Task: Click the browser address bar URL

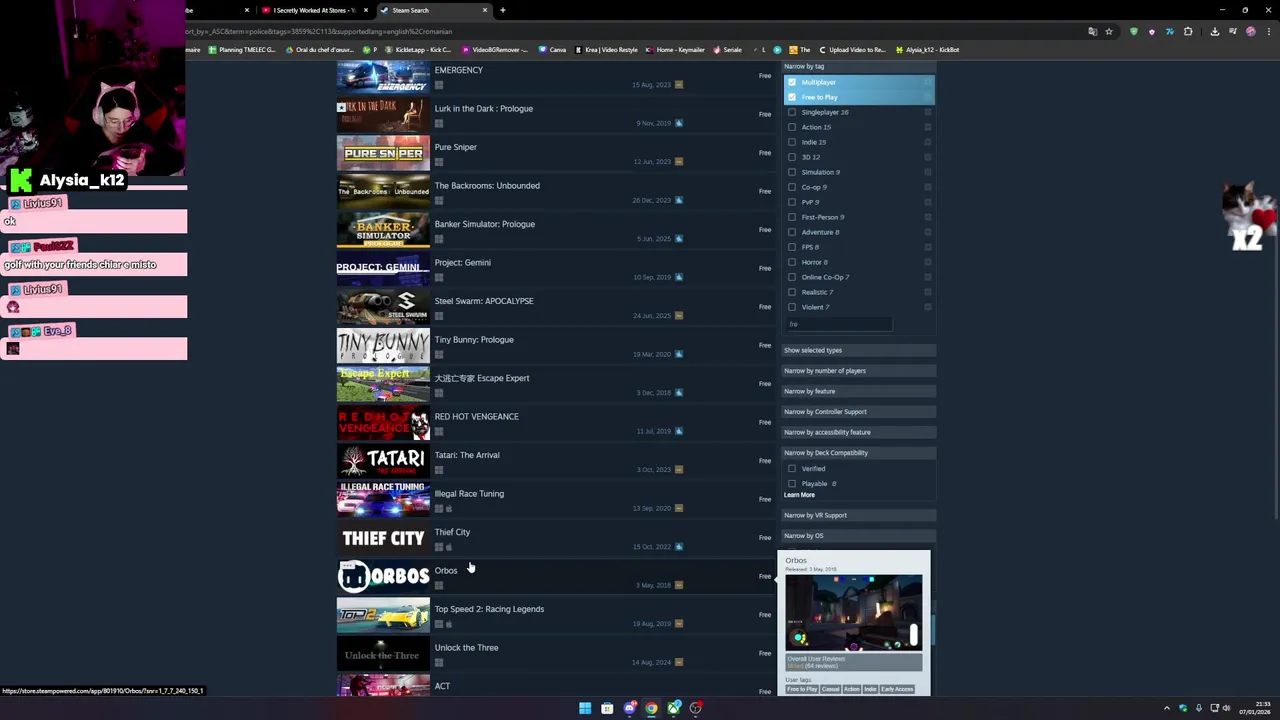Action: 318,31
